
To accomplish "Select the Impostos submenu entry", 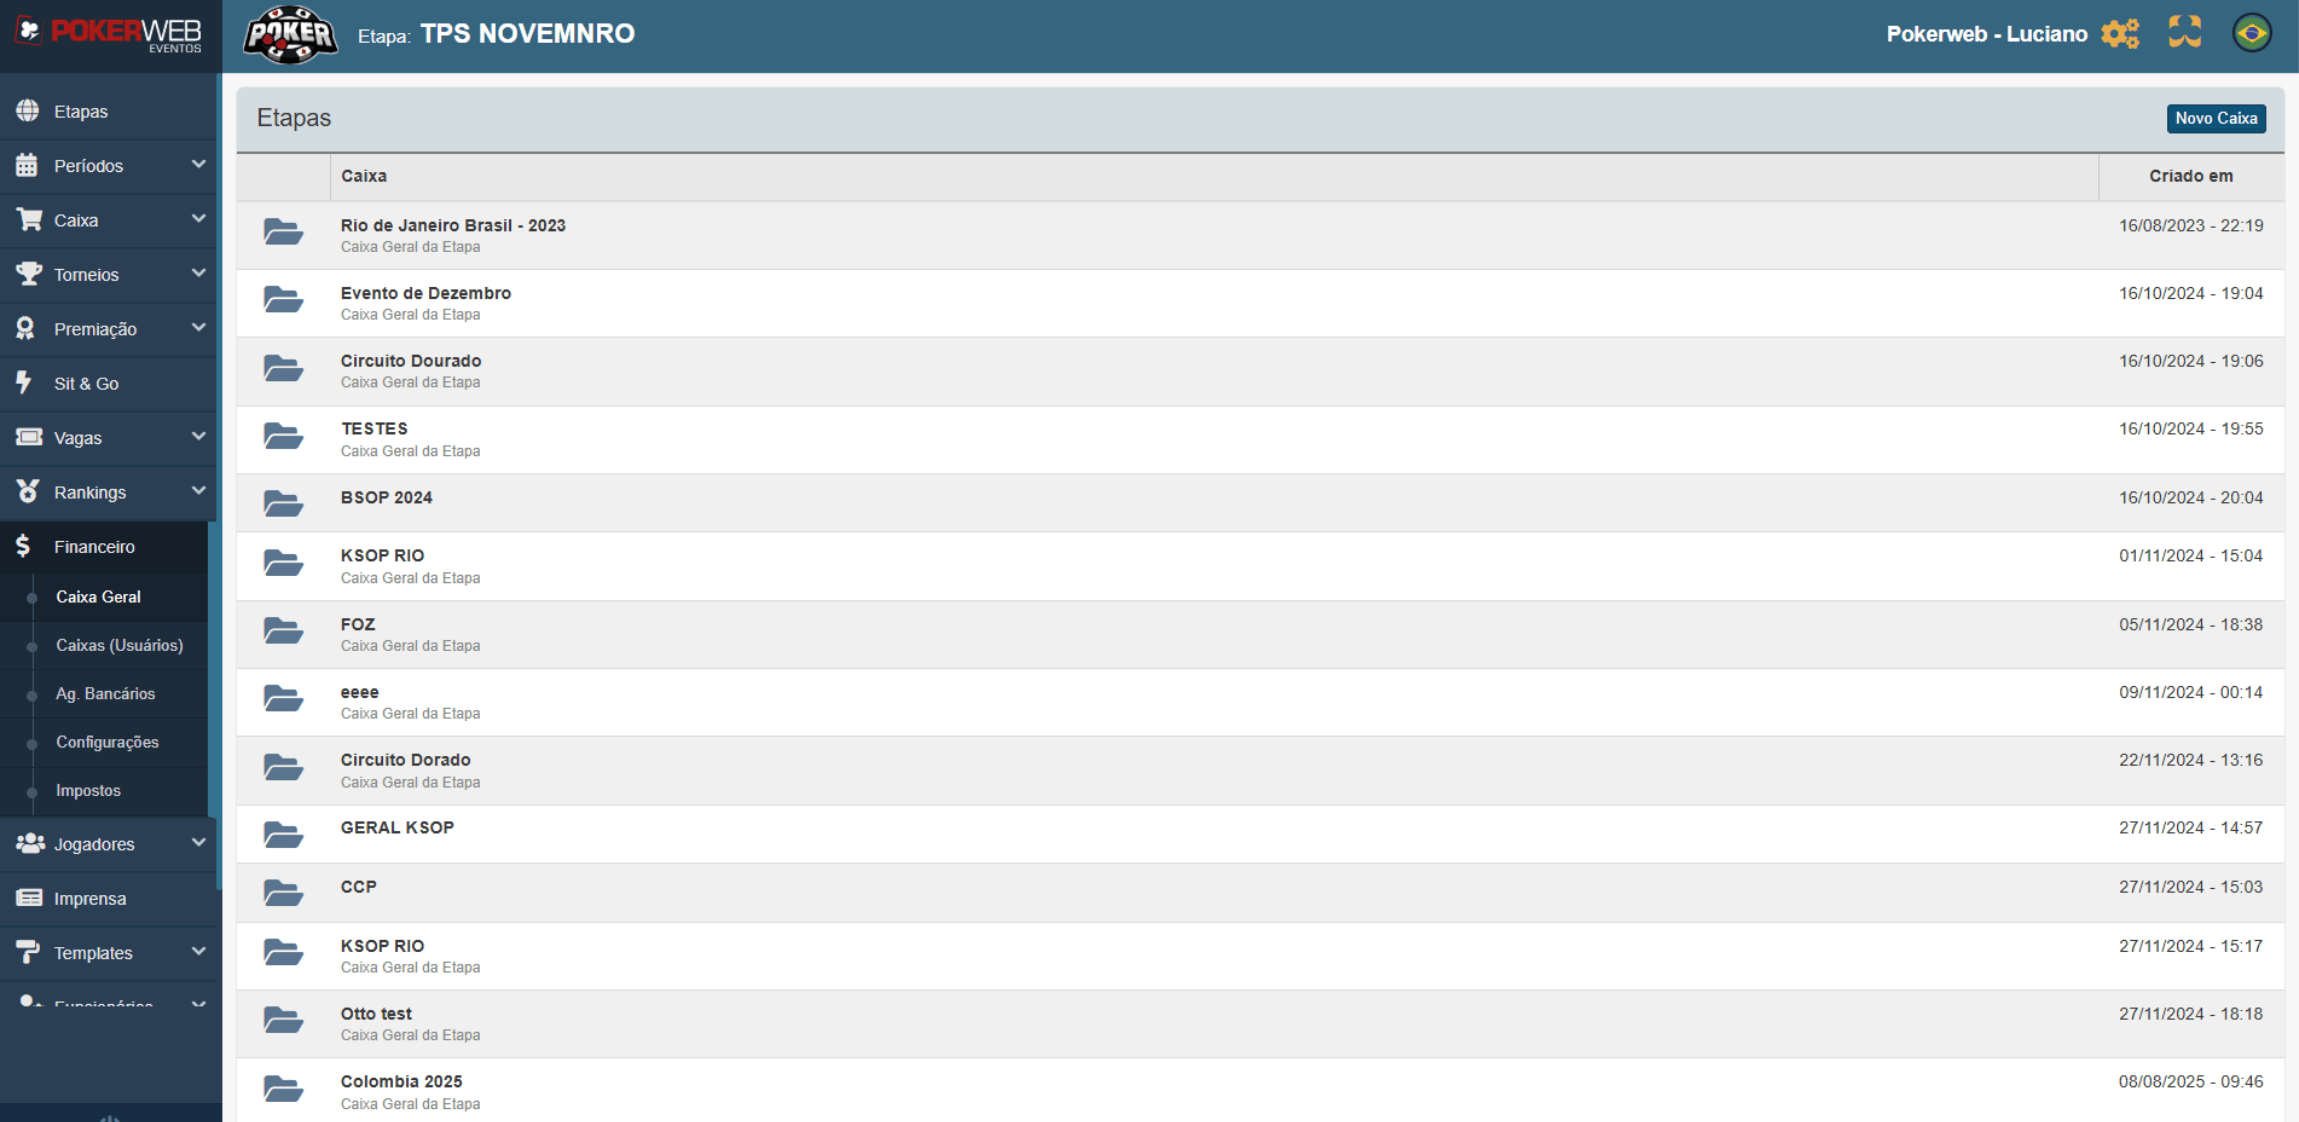I will click(88, 790).
